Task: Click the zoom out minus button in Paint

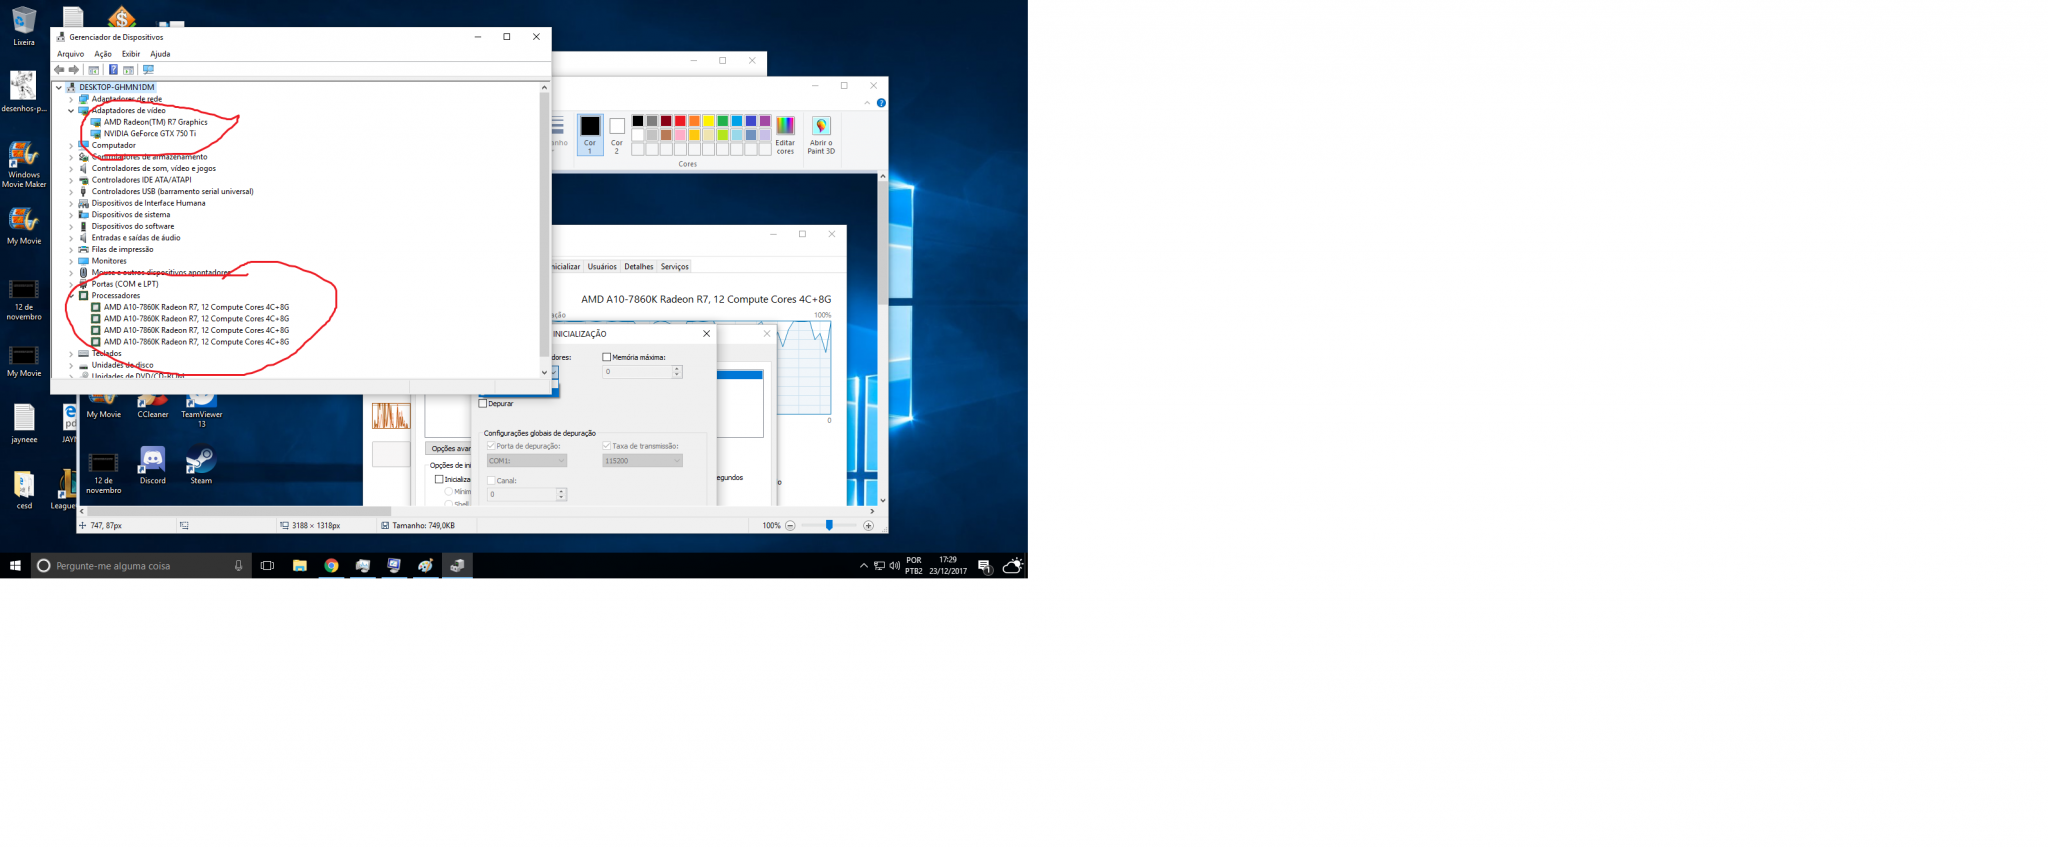Action: 790,525
